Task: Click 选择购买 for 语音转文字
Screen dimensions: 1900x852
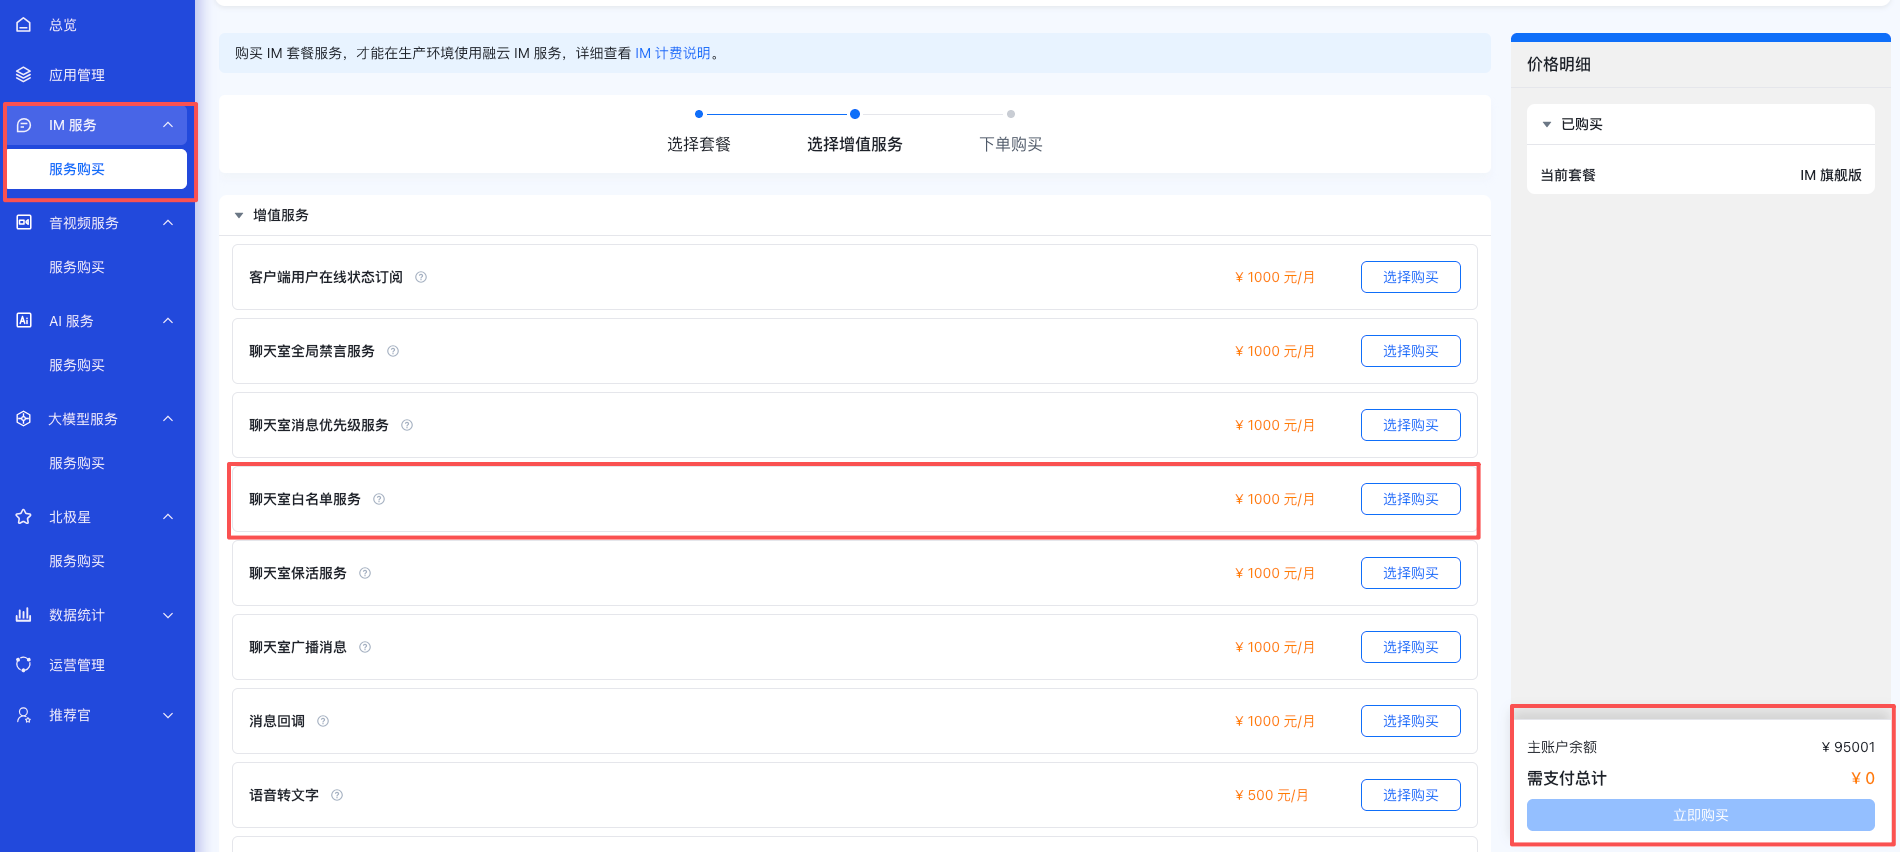Action: pyautogui.click(x=1410, y=795)
